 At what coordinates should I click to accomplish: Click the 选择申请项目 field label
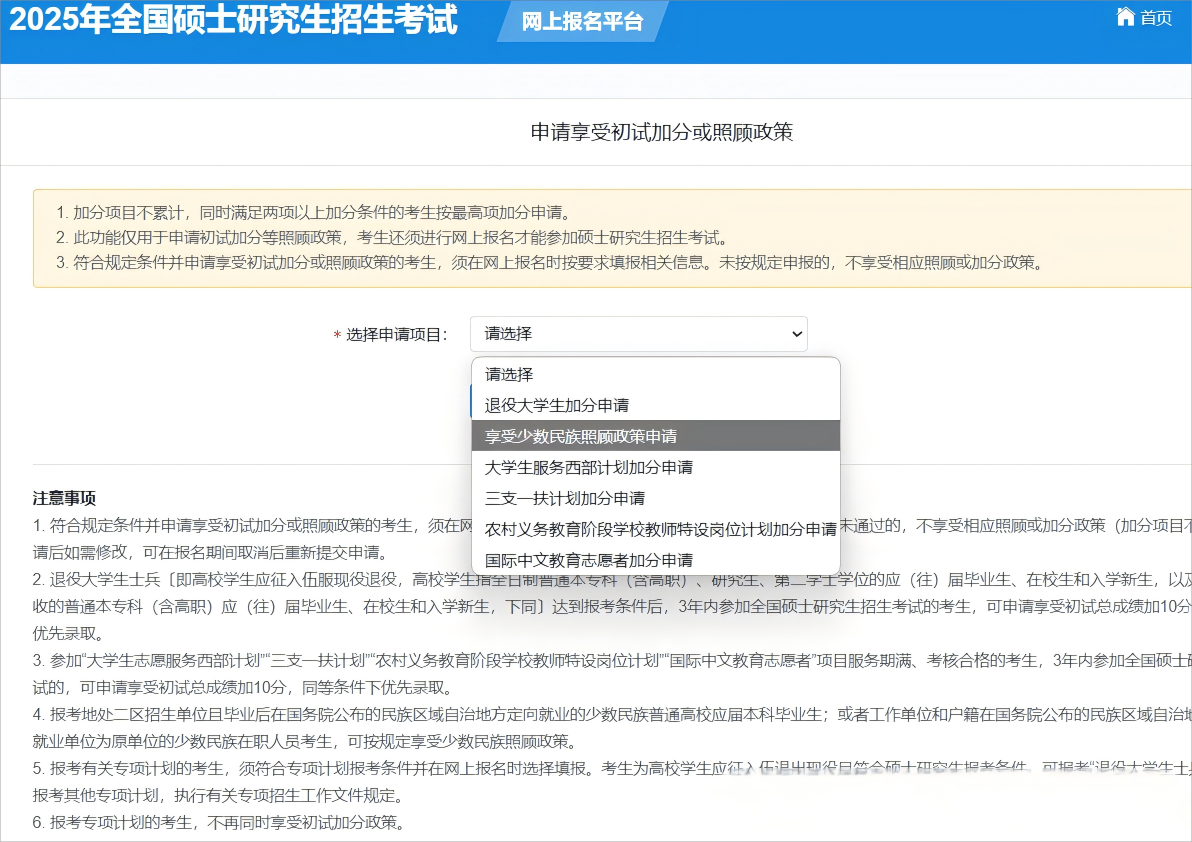(x=397, y=335)
